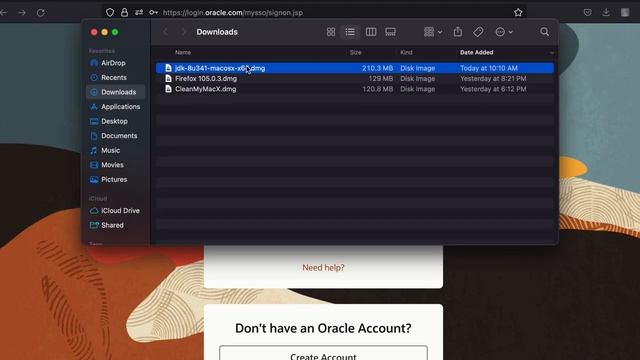
Task: Open the Finder More actions menu
Action: 504,32
